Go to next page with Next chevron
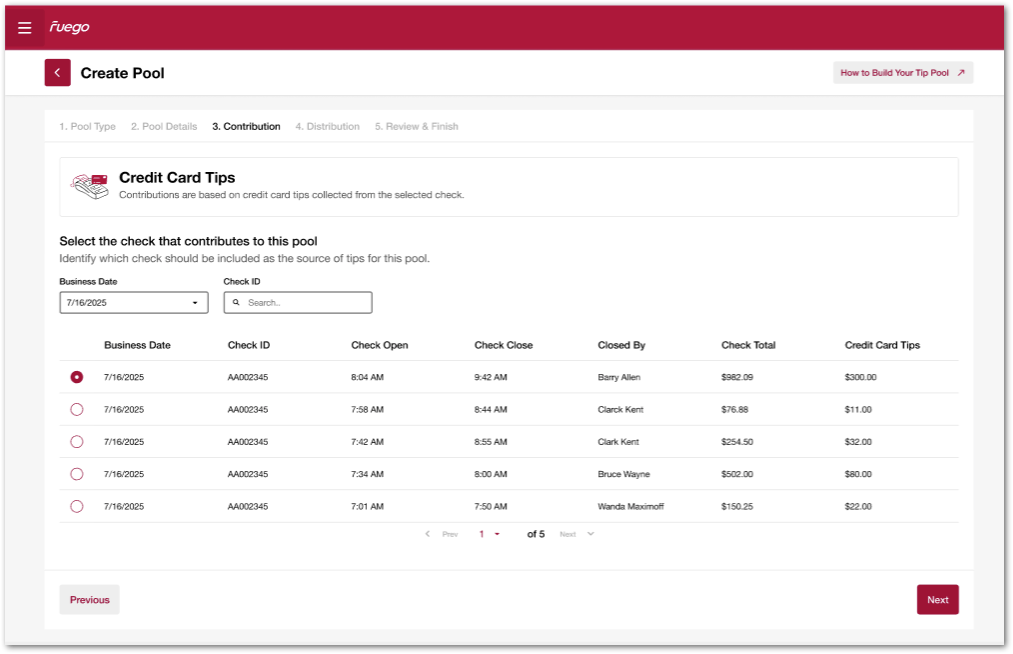1013x654 pixels. pos(590,534)
